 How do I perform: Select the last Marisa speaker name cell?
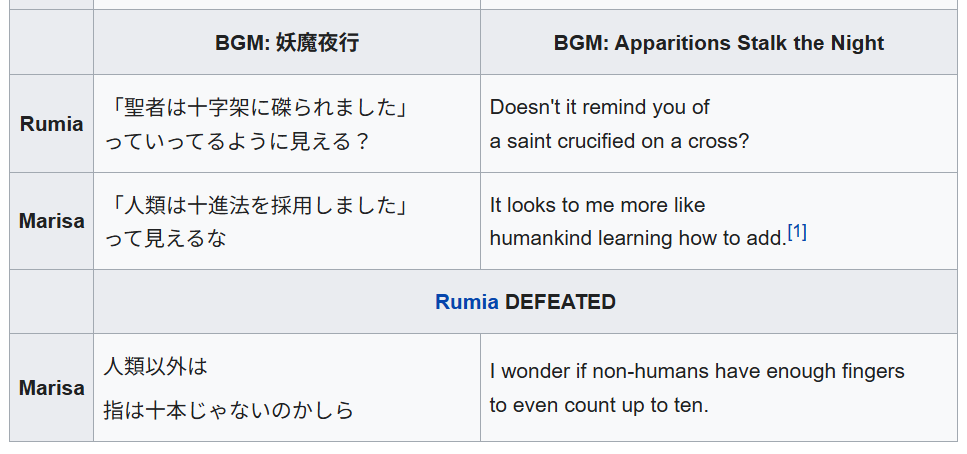pos(52,388)
